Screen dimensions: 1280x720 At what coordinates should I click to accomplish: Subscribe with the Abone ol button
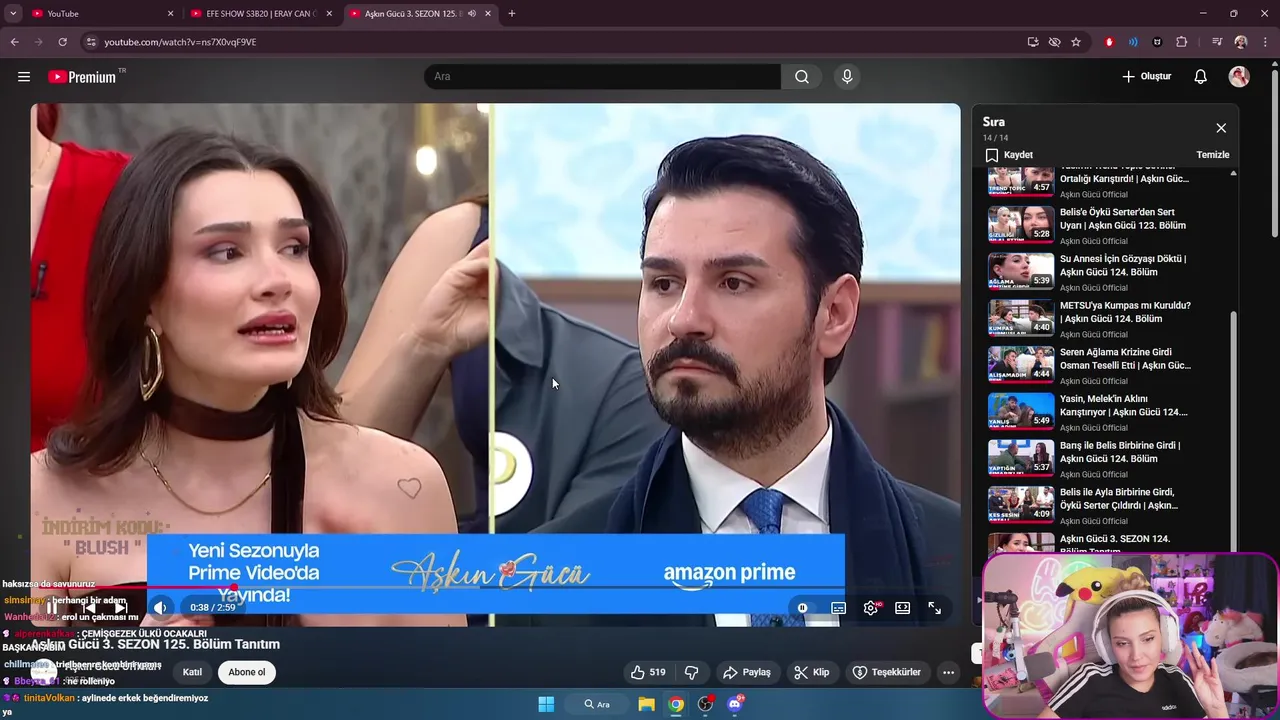pyautogui.click(x=247, y=672)
